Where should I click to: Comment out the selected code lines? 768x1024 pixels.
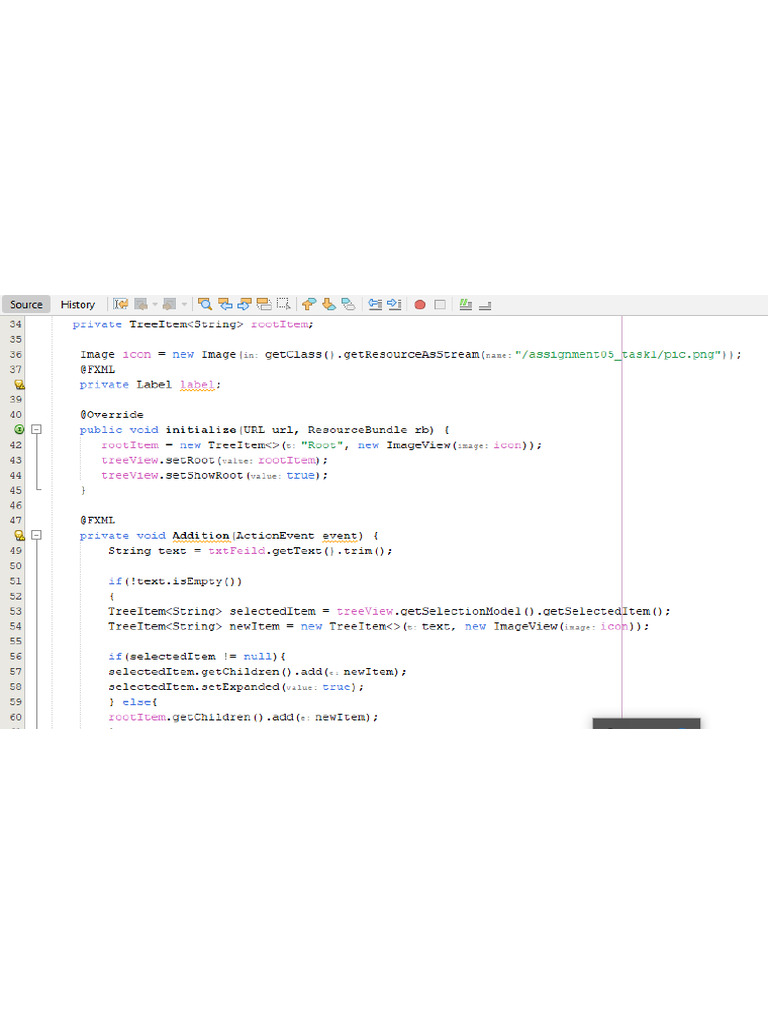[466, 304]
